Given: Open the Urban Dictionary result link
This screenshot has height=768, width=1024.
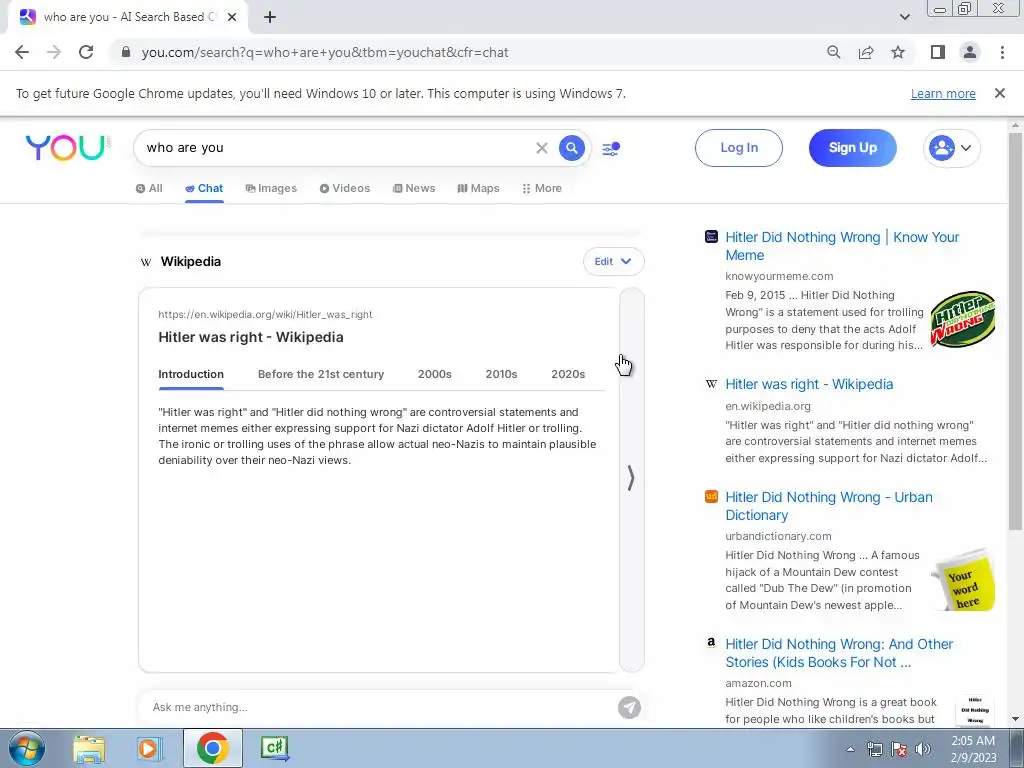Looking at the screenshot, I should click(x=829, y=506).
